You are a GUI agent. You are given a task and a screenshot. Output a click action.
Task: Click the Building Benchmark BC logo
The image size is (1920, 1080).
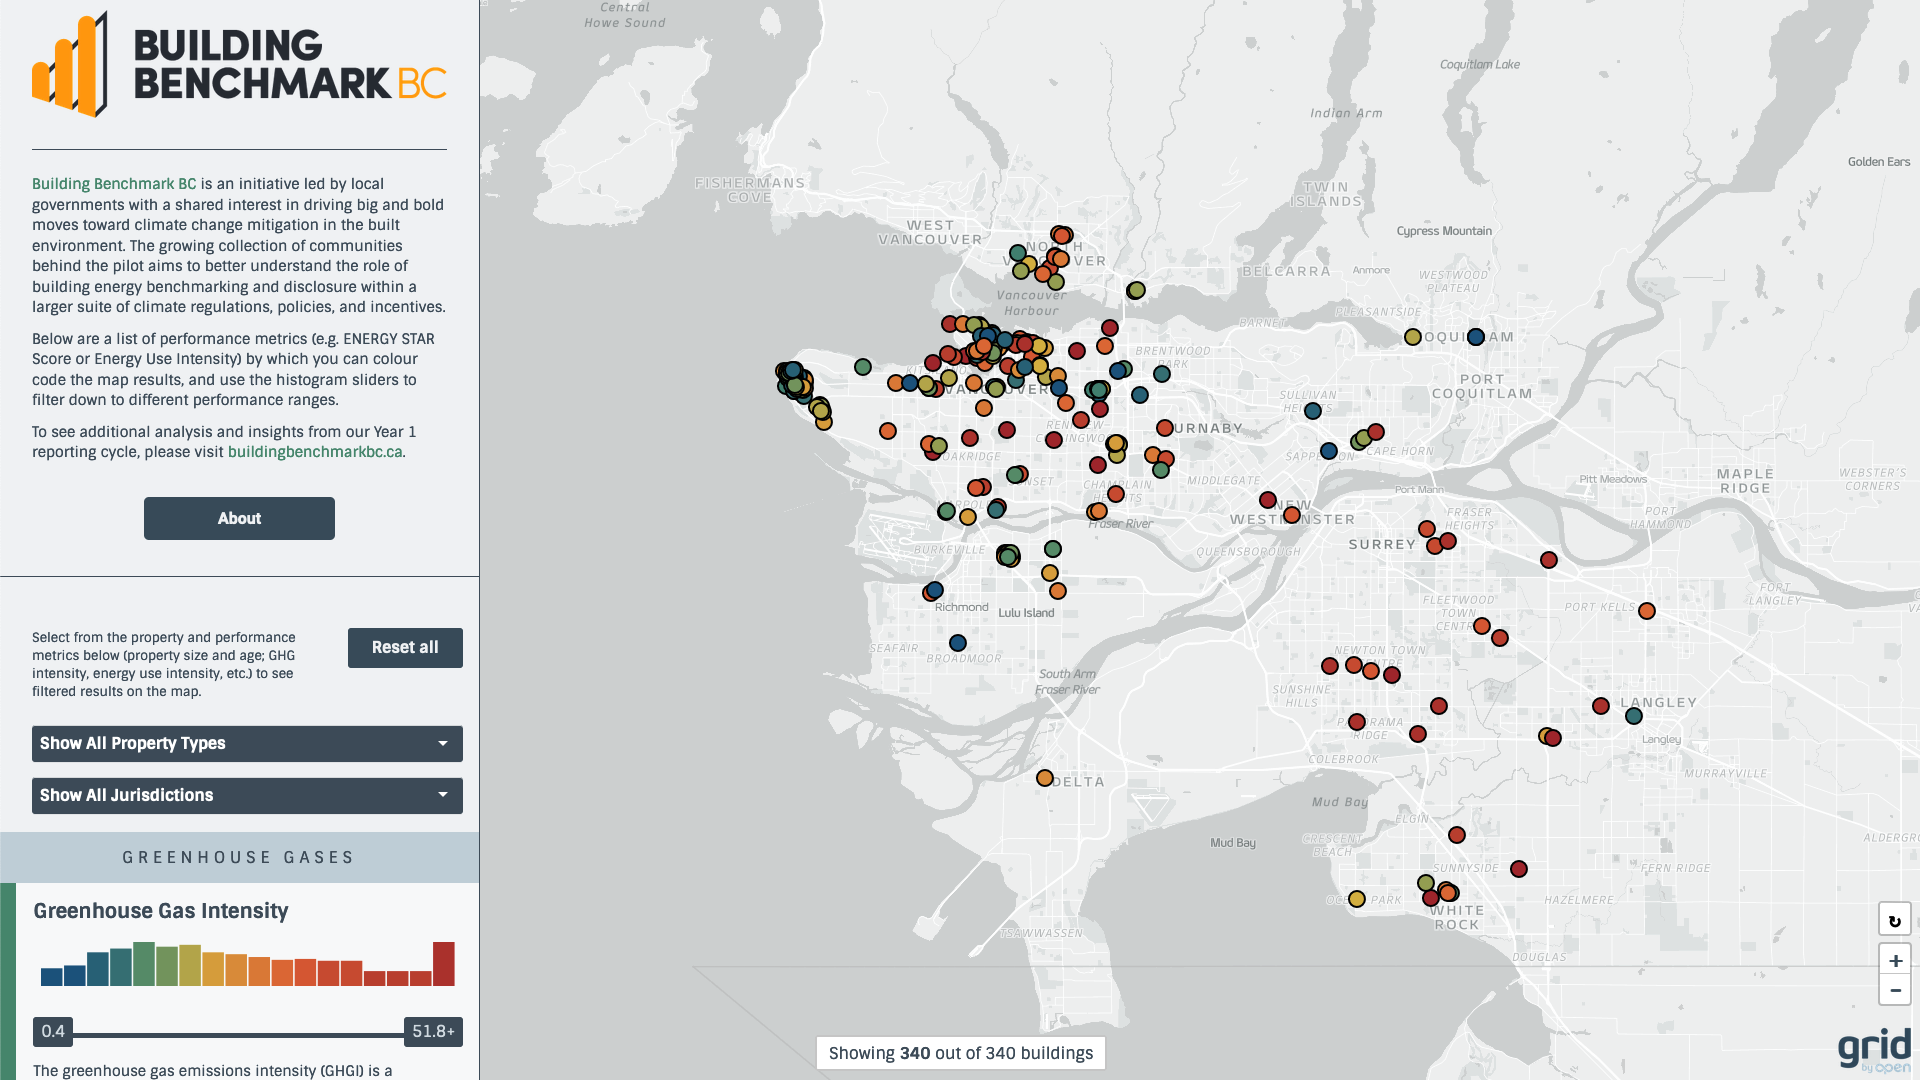(x=239, y=65)
